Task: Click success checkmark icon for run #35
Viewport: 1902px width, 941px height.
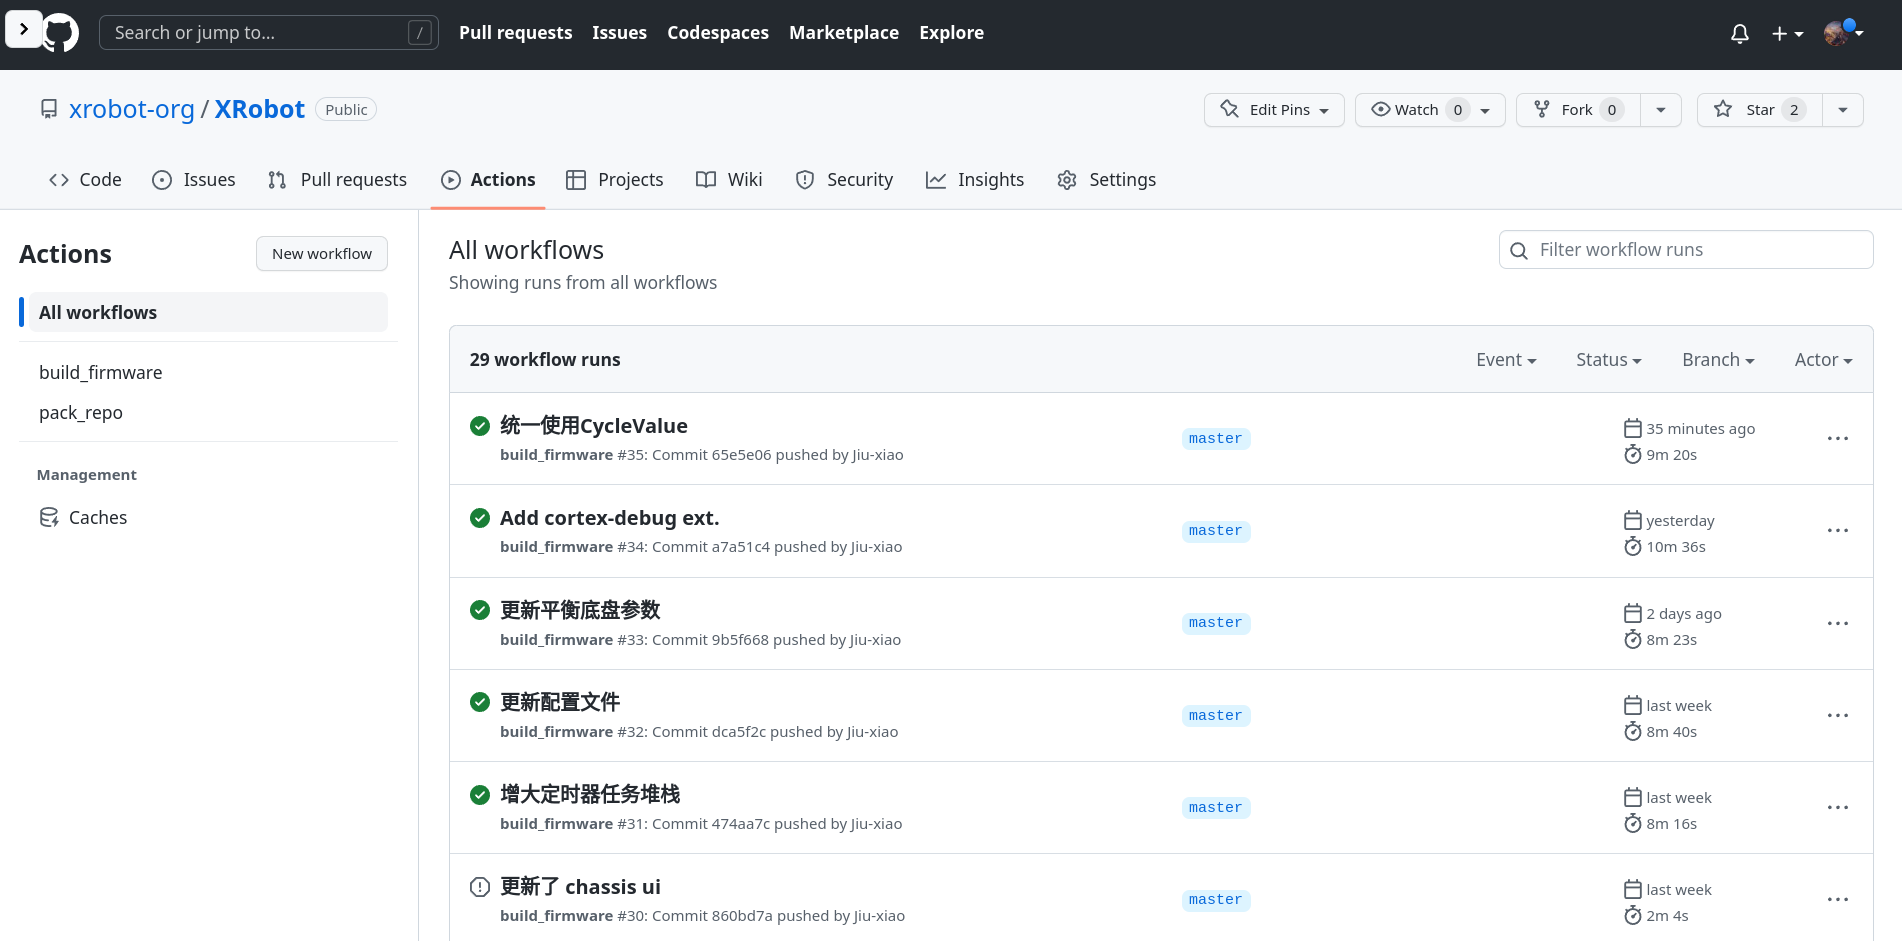Action: pyautogui.click(x=480, y=426)
